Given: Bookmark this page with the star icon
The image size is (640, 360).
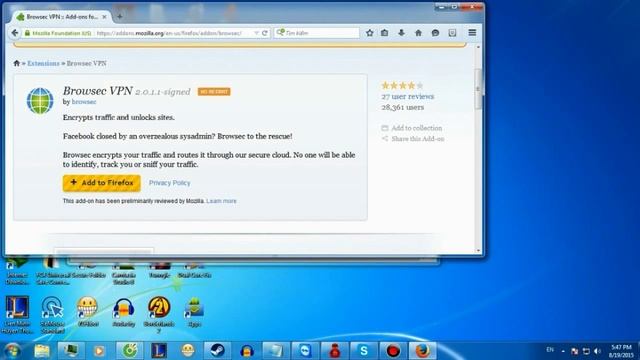Looking at the screenshot, I should click(x=370, y=33).
